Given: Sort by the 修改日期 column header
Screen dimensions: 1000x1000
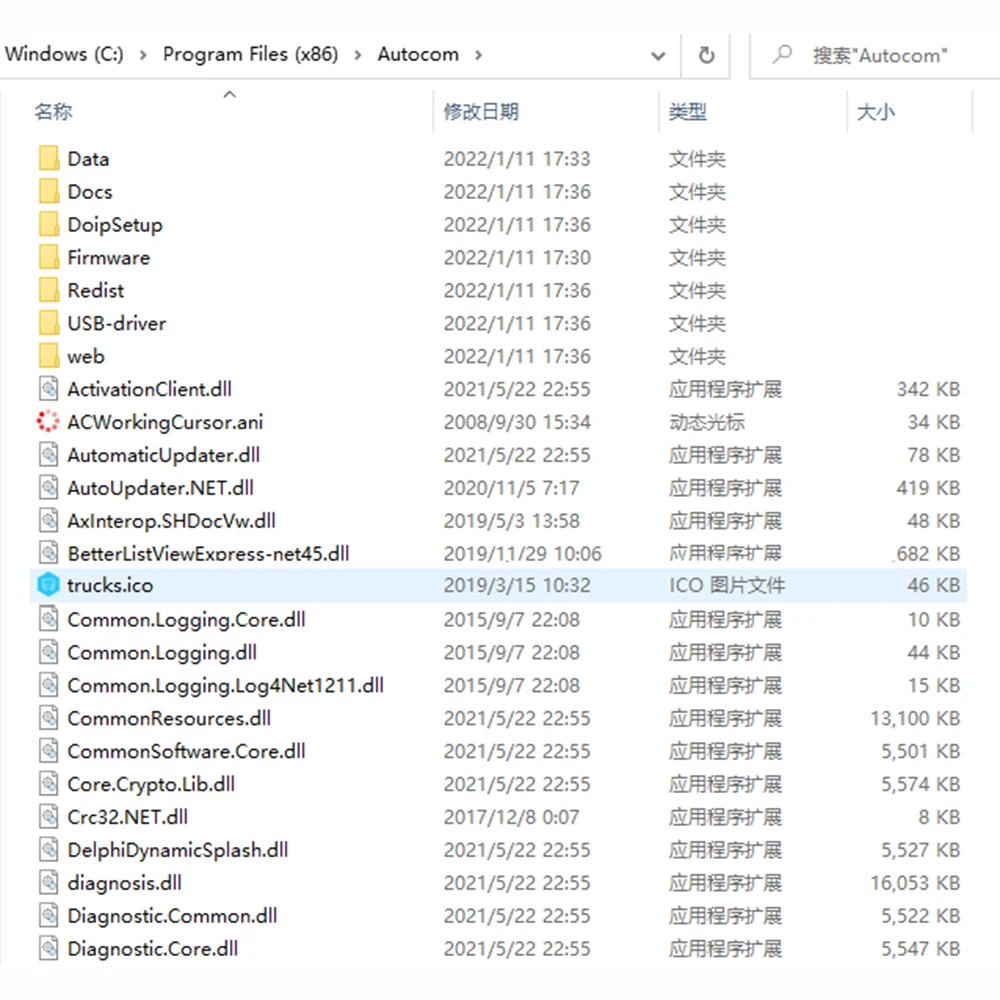Looking at the screenshot, I should click(x=482, y=112).
